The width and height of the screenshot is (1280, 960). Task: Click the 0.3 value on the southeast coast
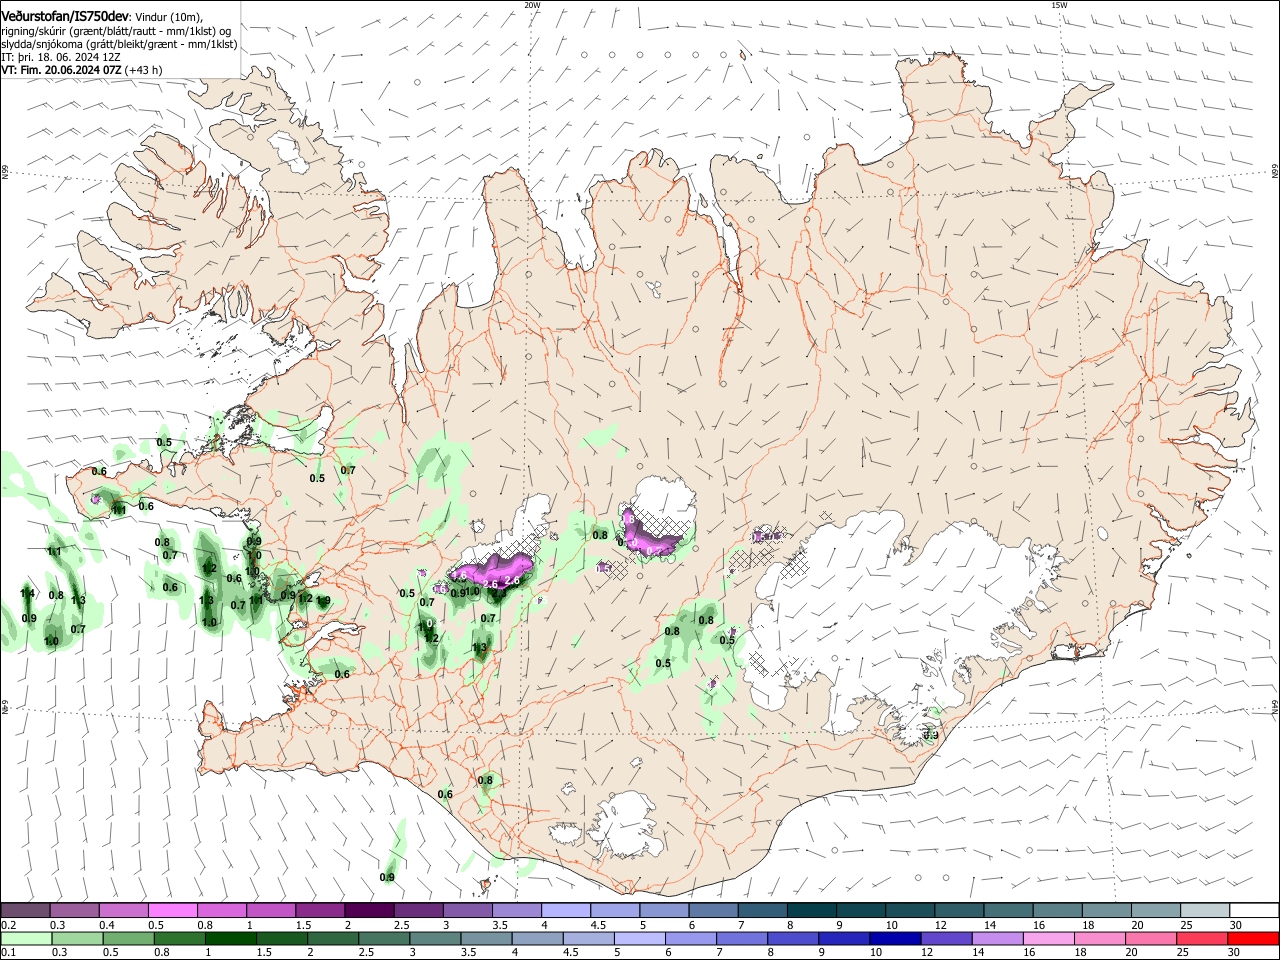[930, 736]
